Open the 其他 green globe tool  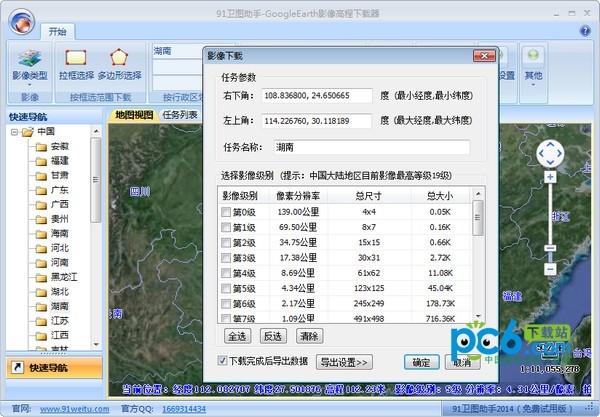[x=533, y=66]
